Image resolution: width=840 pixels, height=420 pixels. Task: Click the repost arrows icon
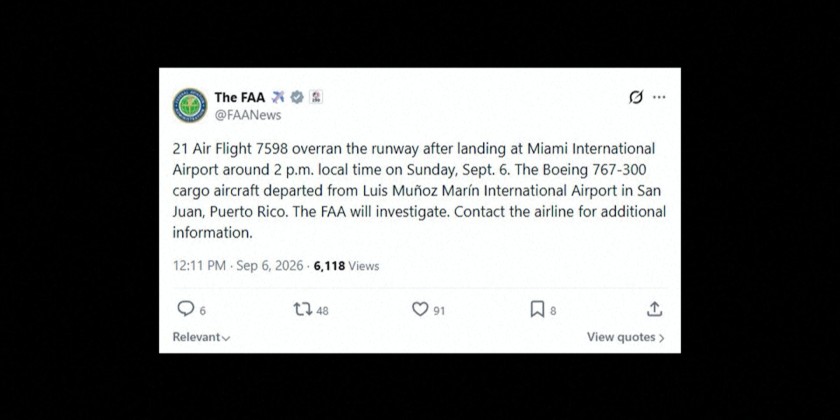[x=303, y=309]
